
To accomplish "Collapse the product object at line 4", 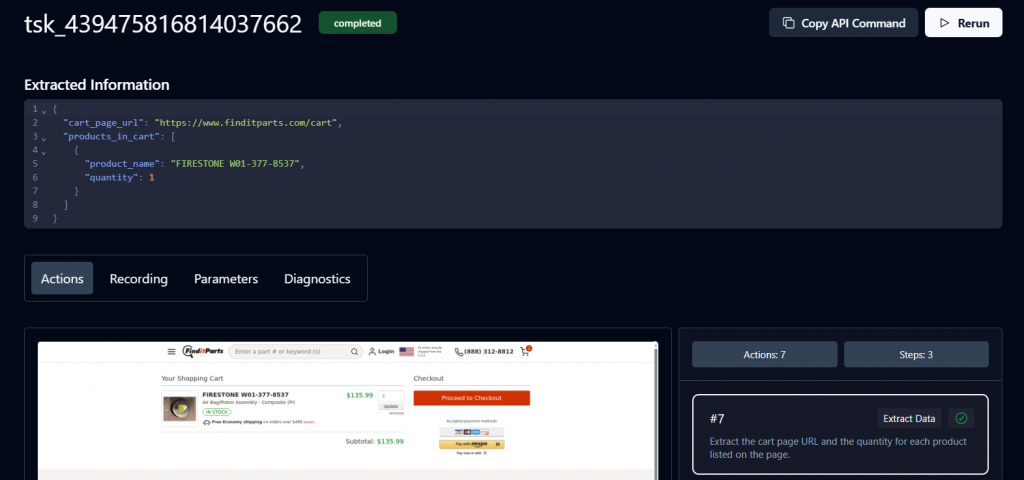I will (x=43, y=150).
